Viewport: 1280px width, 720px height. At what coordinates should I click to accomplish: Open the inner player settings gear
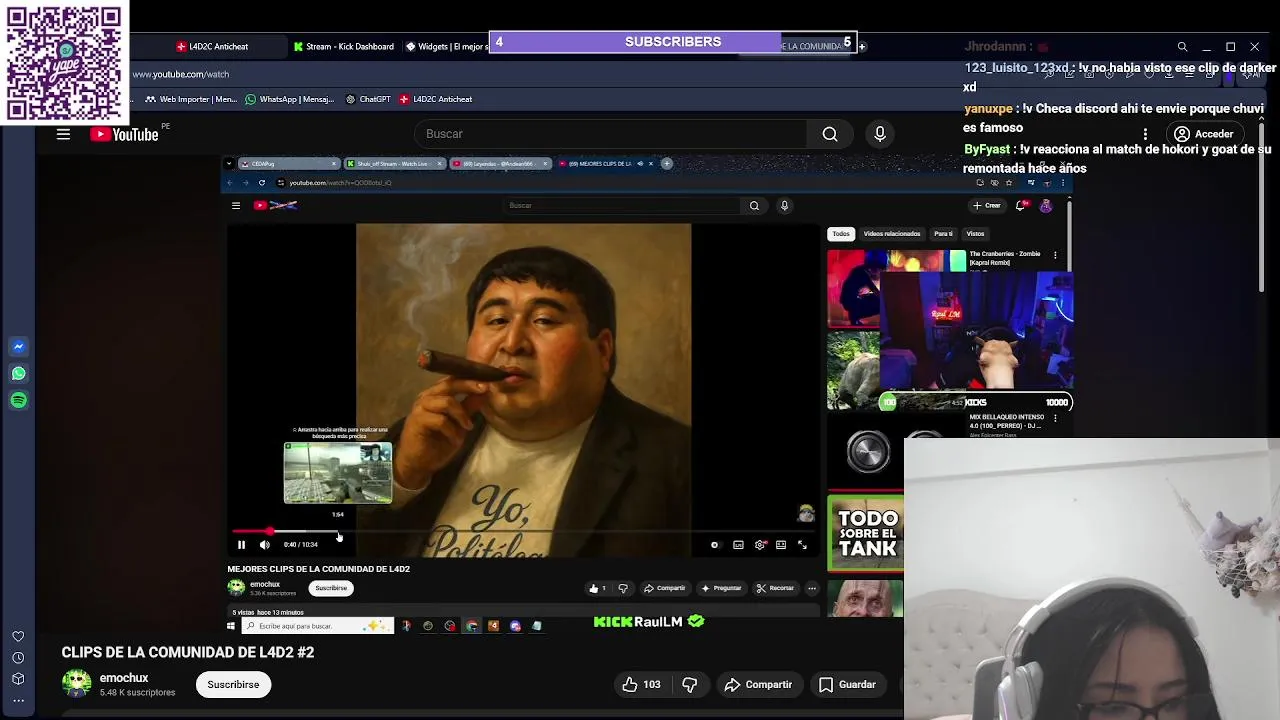pyautogui.click(x=760, y=545)
